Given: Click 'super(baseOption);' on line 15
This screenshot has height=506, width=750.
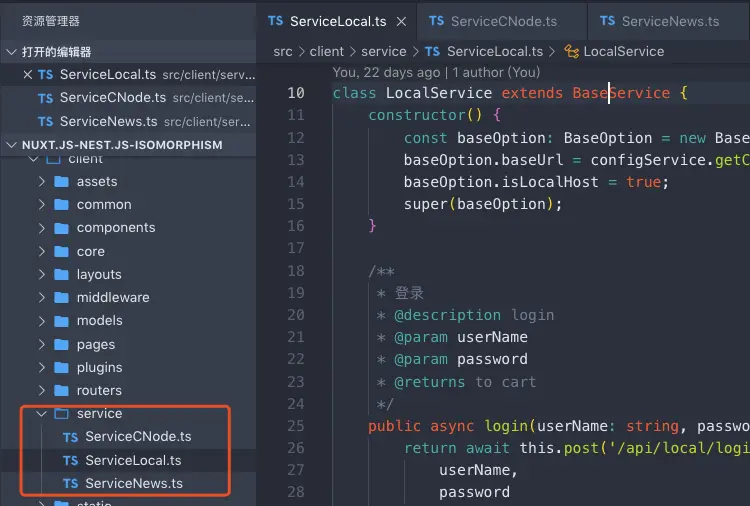Looking at the screenshot, I should click(x=483, y=204).
